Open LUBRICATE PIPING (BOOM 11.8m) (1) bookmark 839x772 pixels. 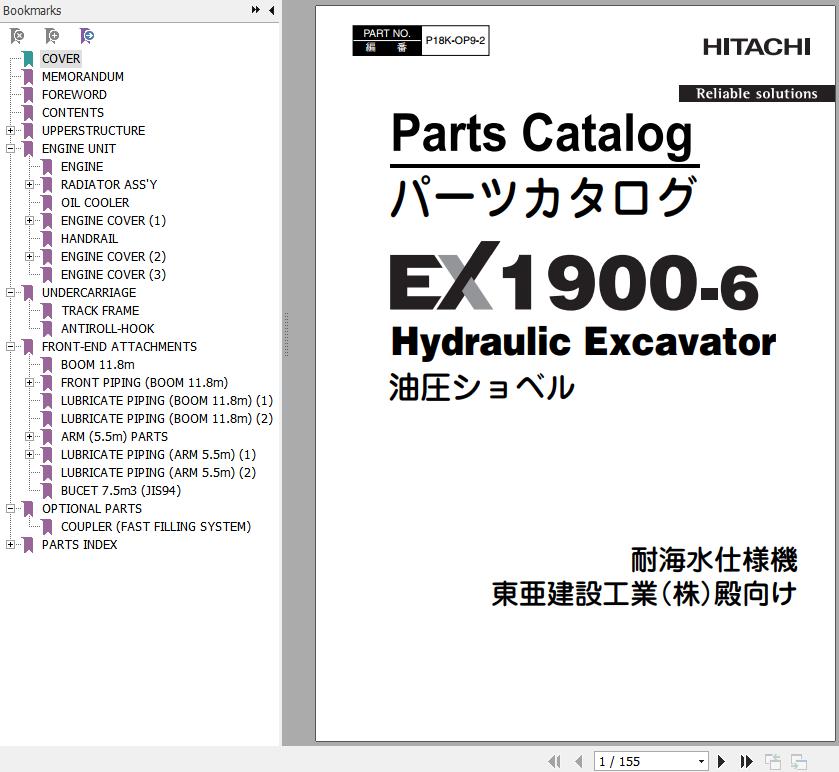[x=167, y=401]
